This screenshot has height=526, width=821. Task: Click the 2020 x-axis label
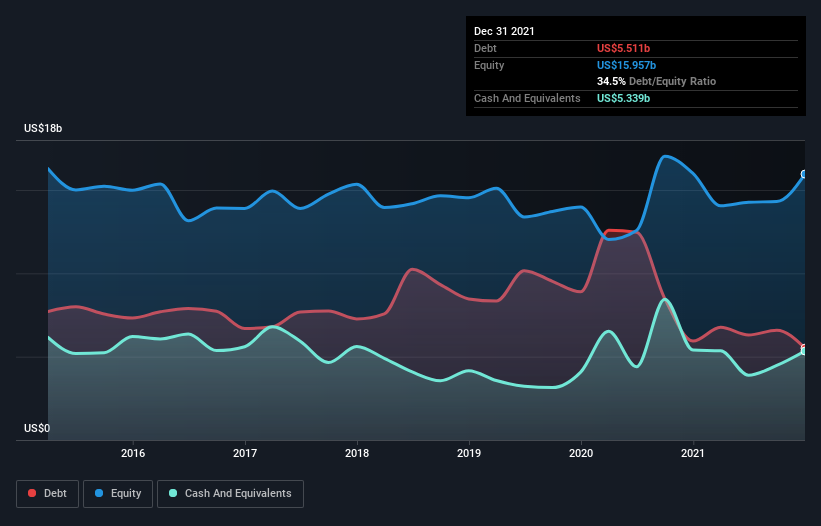coord(581,453)
